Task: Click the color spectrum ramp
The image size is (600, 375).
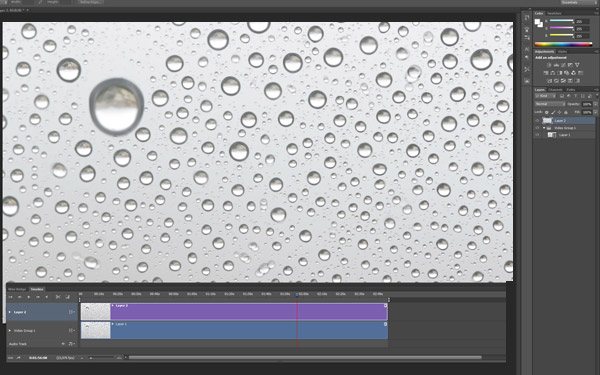Action: coord(563,44)
